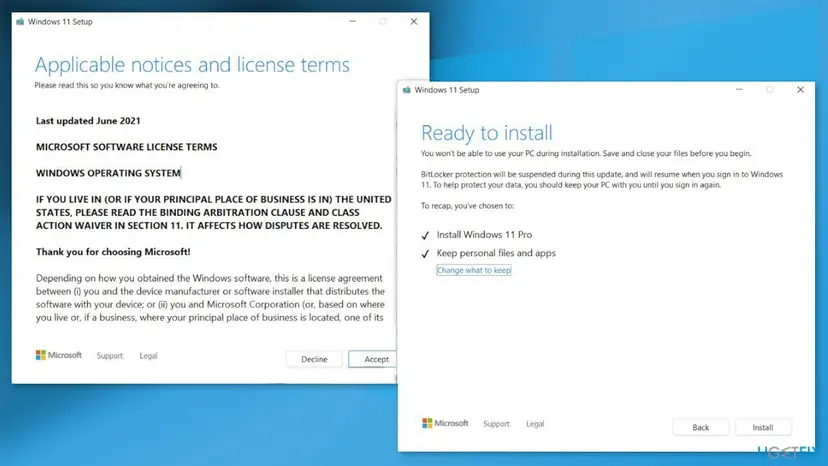Click Microsoft logo in license terms window
This screenshot has width=828, height=466.
pyautogui.click(x=59, y=355)
